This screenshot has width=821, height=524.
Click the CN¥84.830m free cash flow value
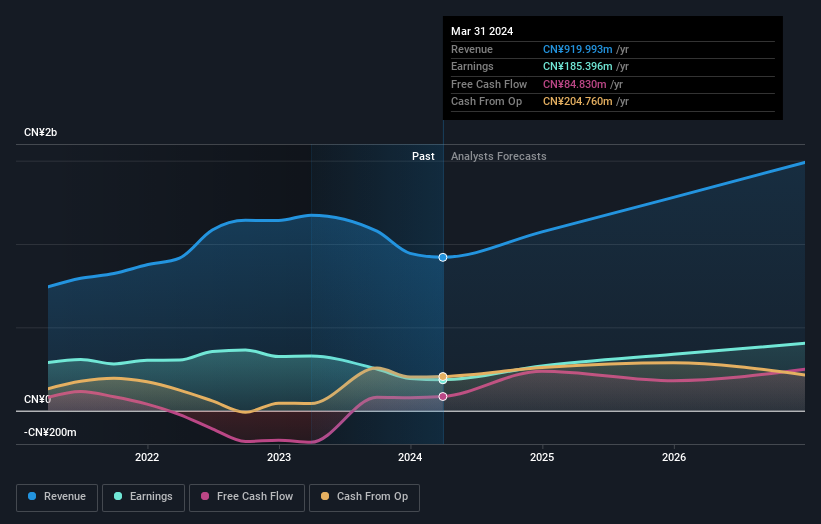tap(574, 84)
